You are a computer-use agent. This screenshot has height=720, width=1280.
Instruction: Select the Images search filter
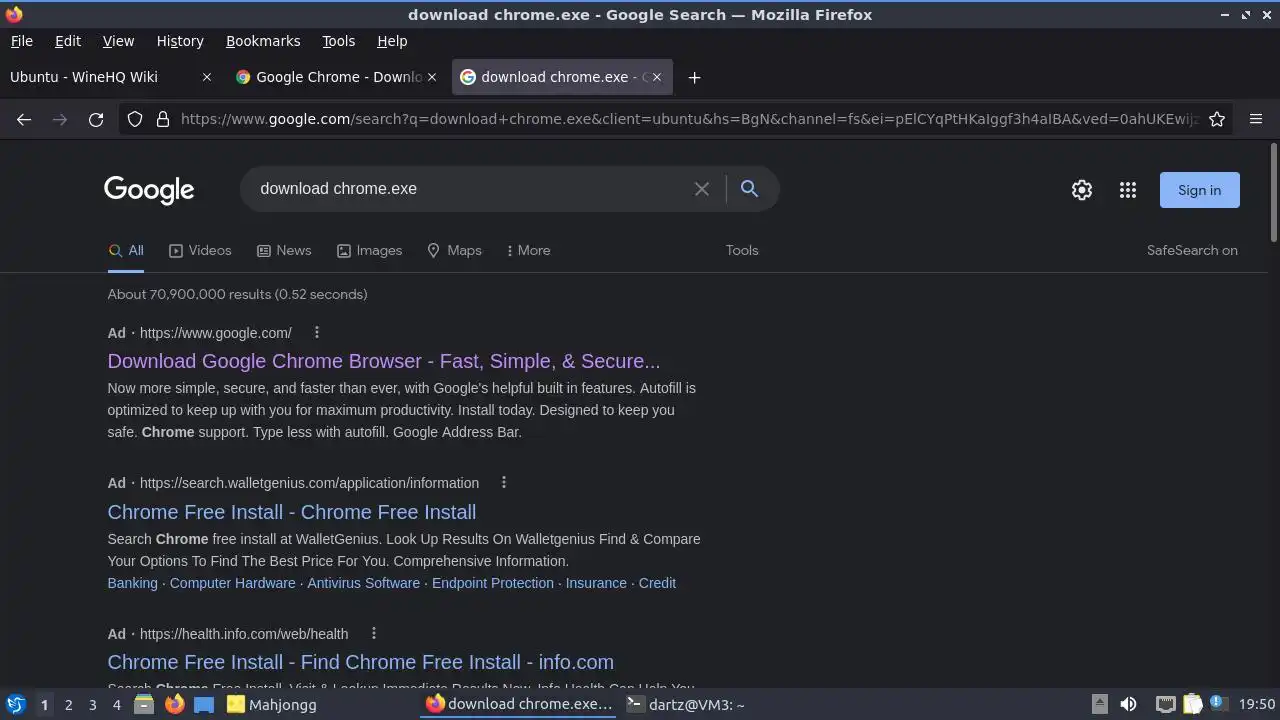pos(369,250)
